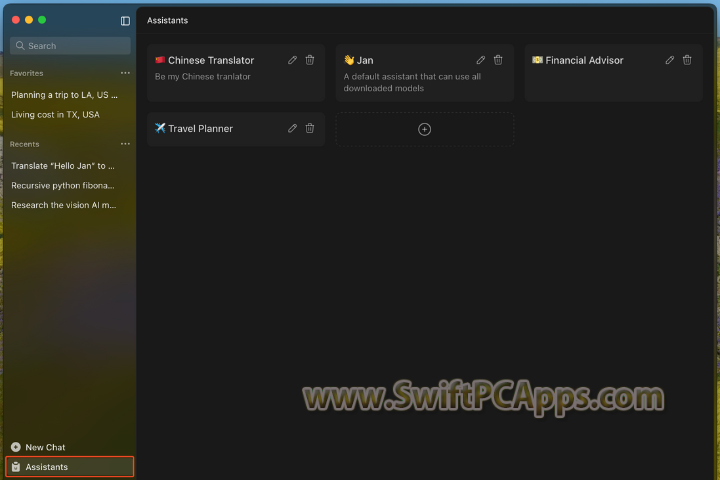Edit the Financial Advisor assistant

670,60
